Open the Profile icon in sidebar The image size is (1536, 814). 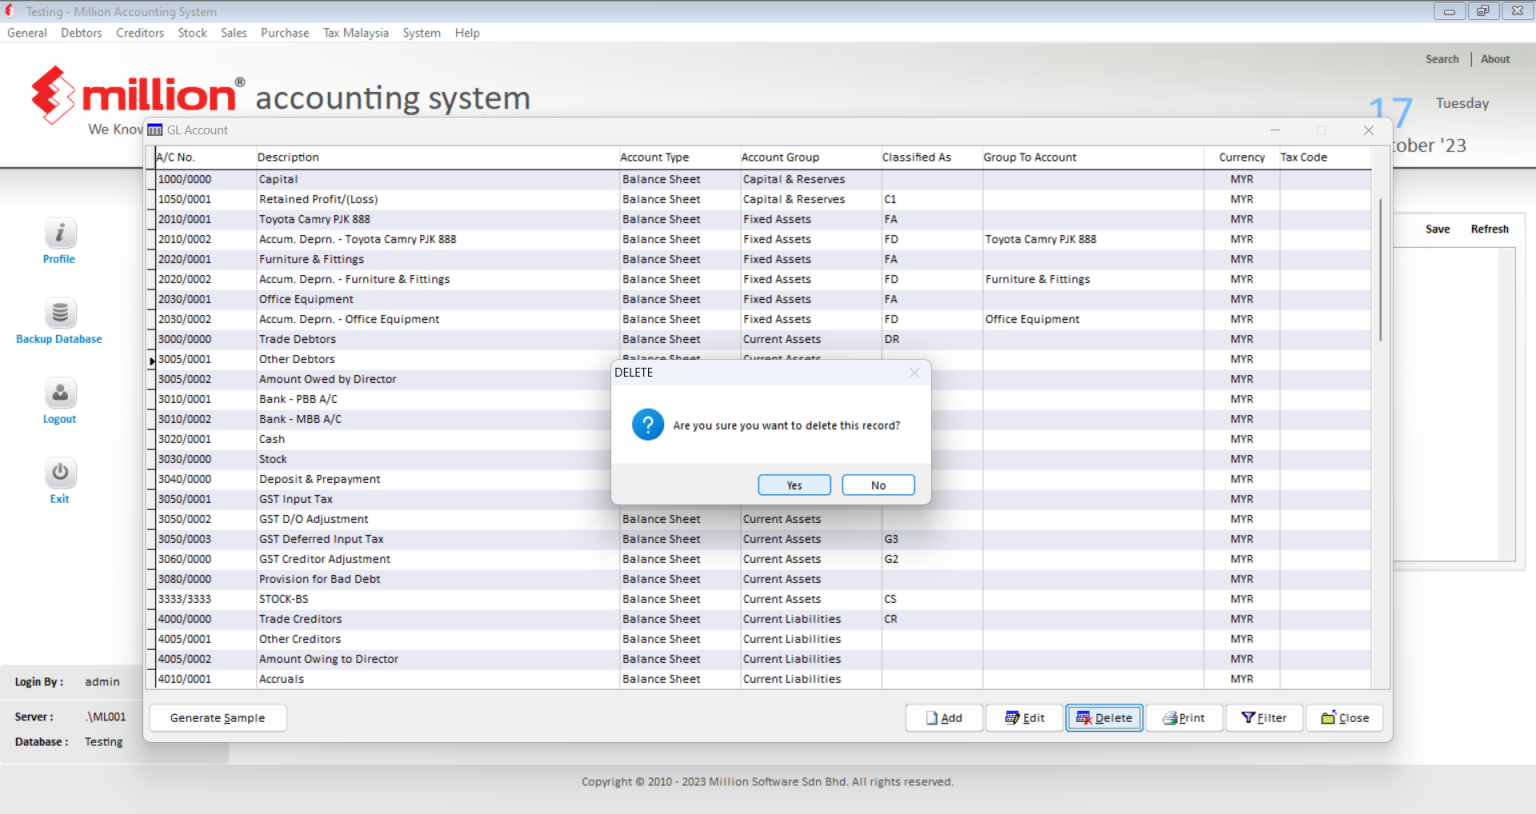click(x=60, y=233)
